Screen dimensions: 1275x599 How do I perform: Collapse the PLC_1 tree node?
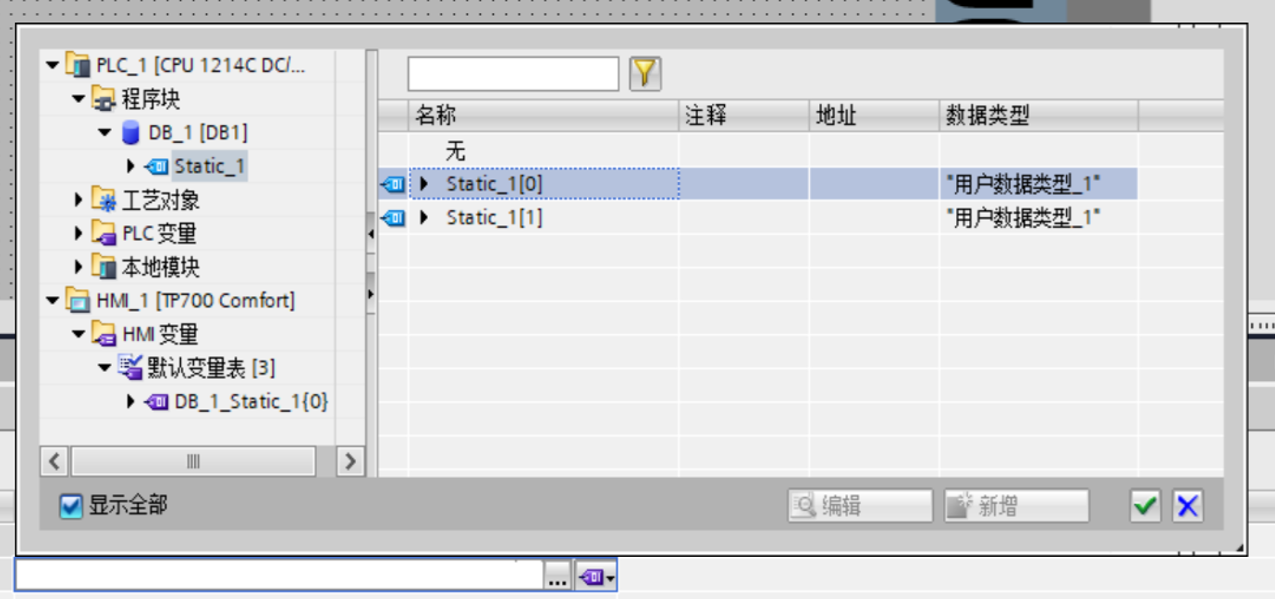pyautogui.click(x=53, y=66)
